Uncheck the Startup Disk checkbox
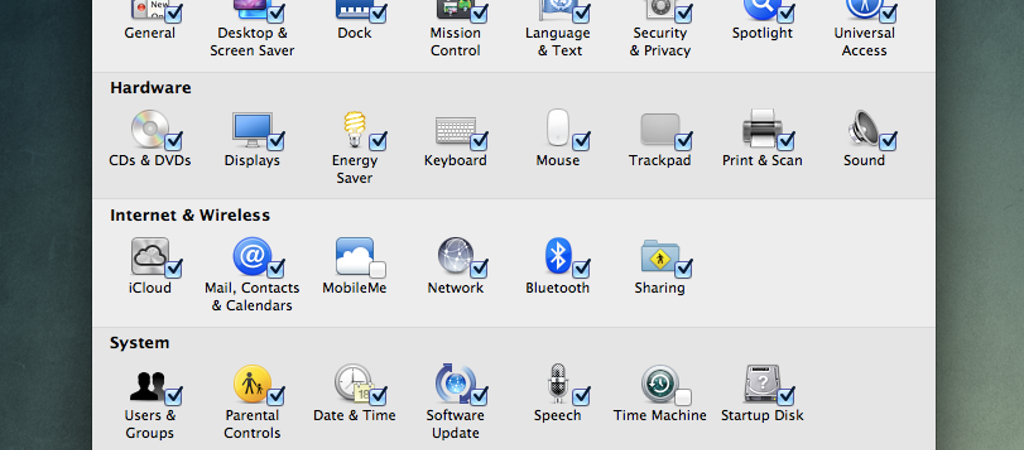 786,396
